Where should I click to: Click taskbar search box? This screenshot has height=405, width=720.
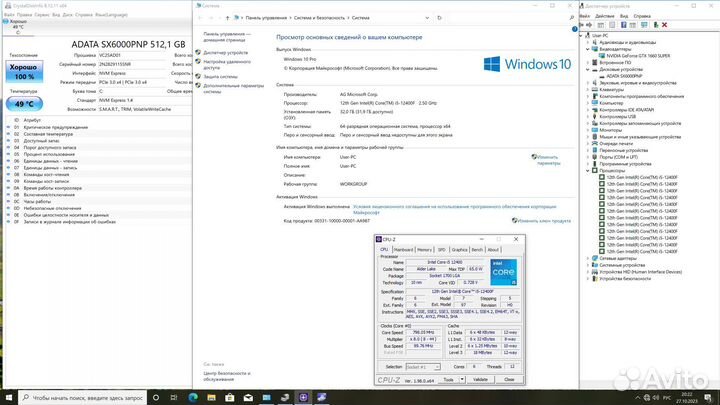(83, 398)
